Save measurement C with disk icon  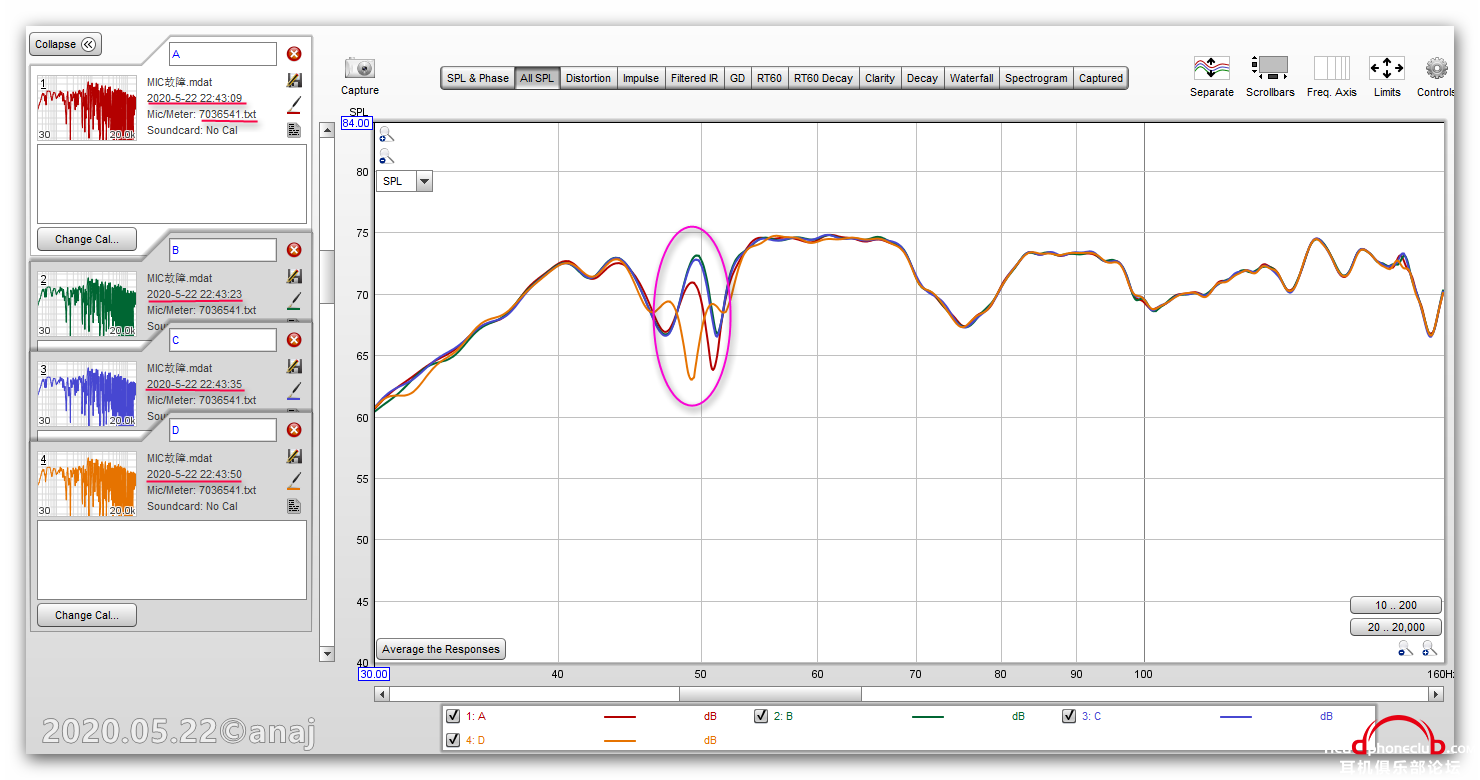(294, 366)
